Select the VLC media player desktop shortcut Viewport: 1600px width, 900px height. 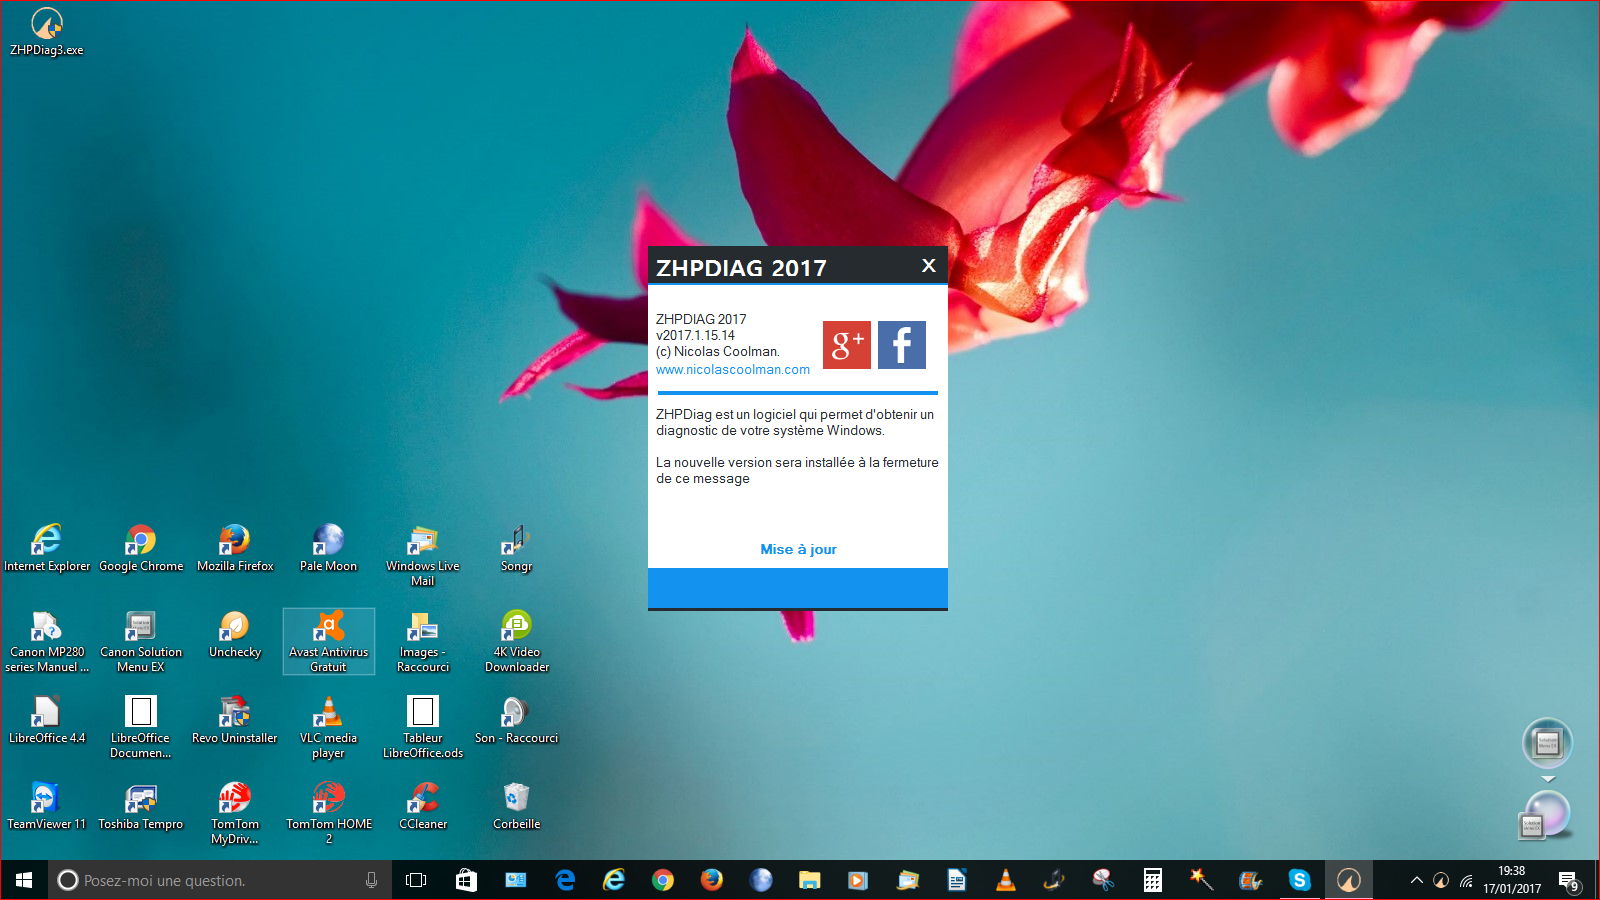[x=328, y=727]
